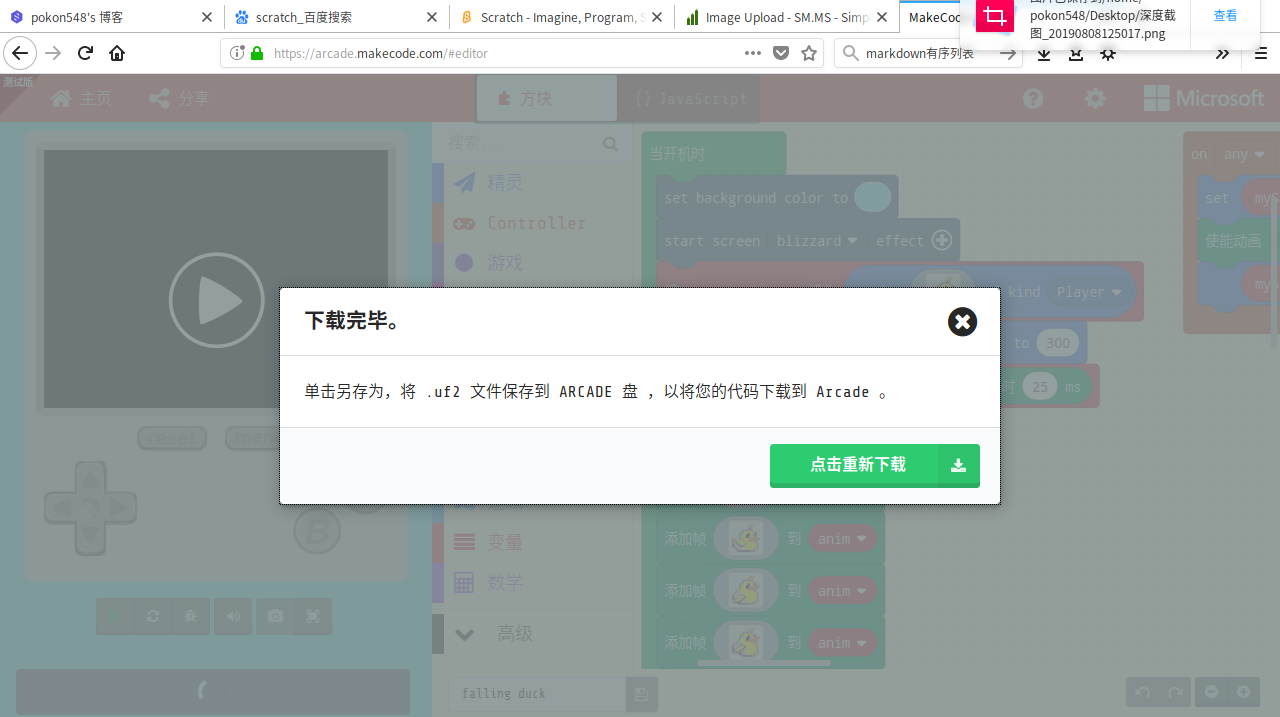Click the 点击重新下载 button

coord(875,465)
